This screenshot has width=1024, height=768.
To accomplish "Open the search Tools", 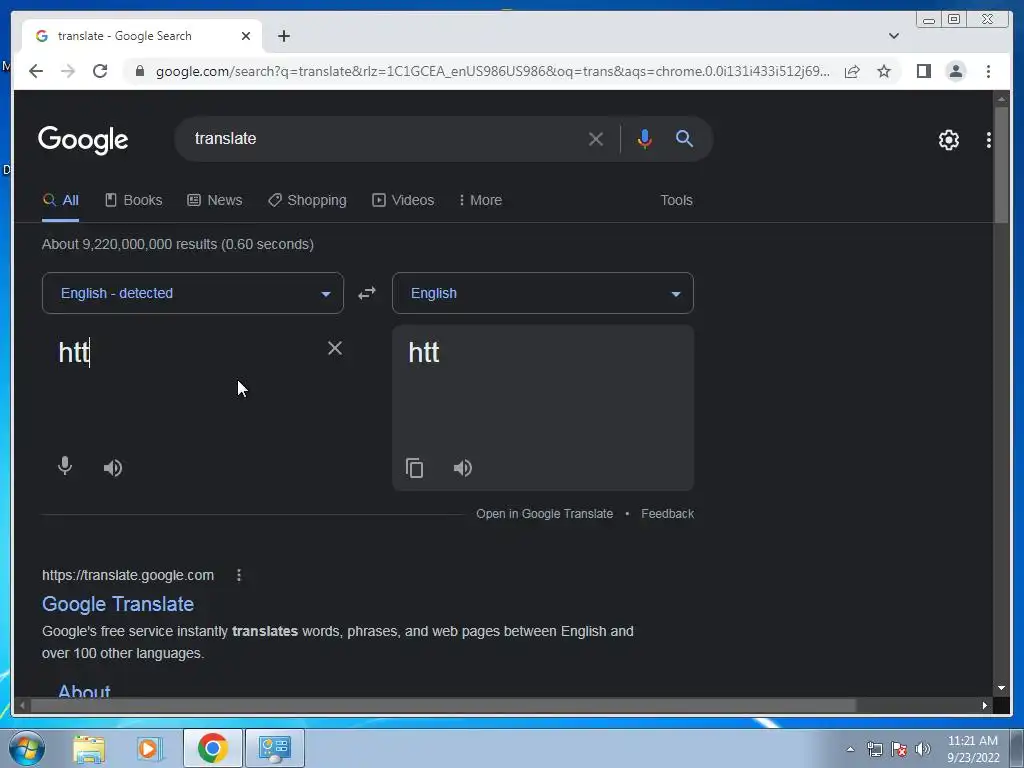I will point(676,200).
